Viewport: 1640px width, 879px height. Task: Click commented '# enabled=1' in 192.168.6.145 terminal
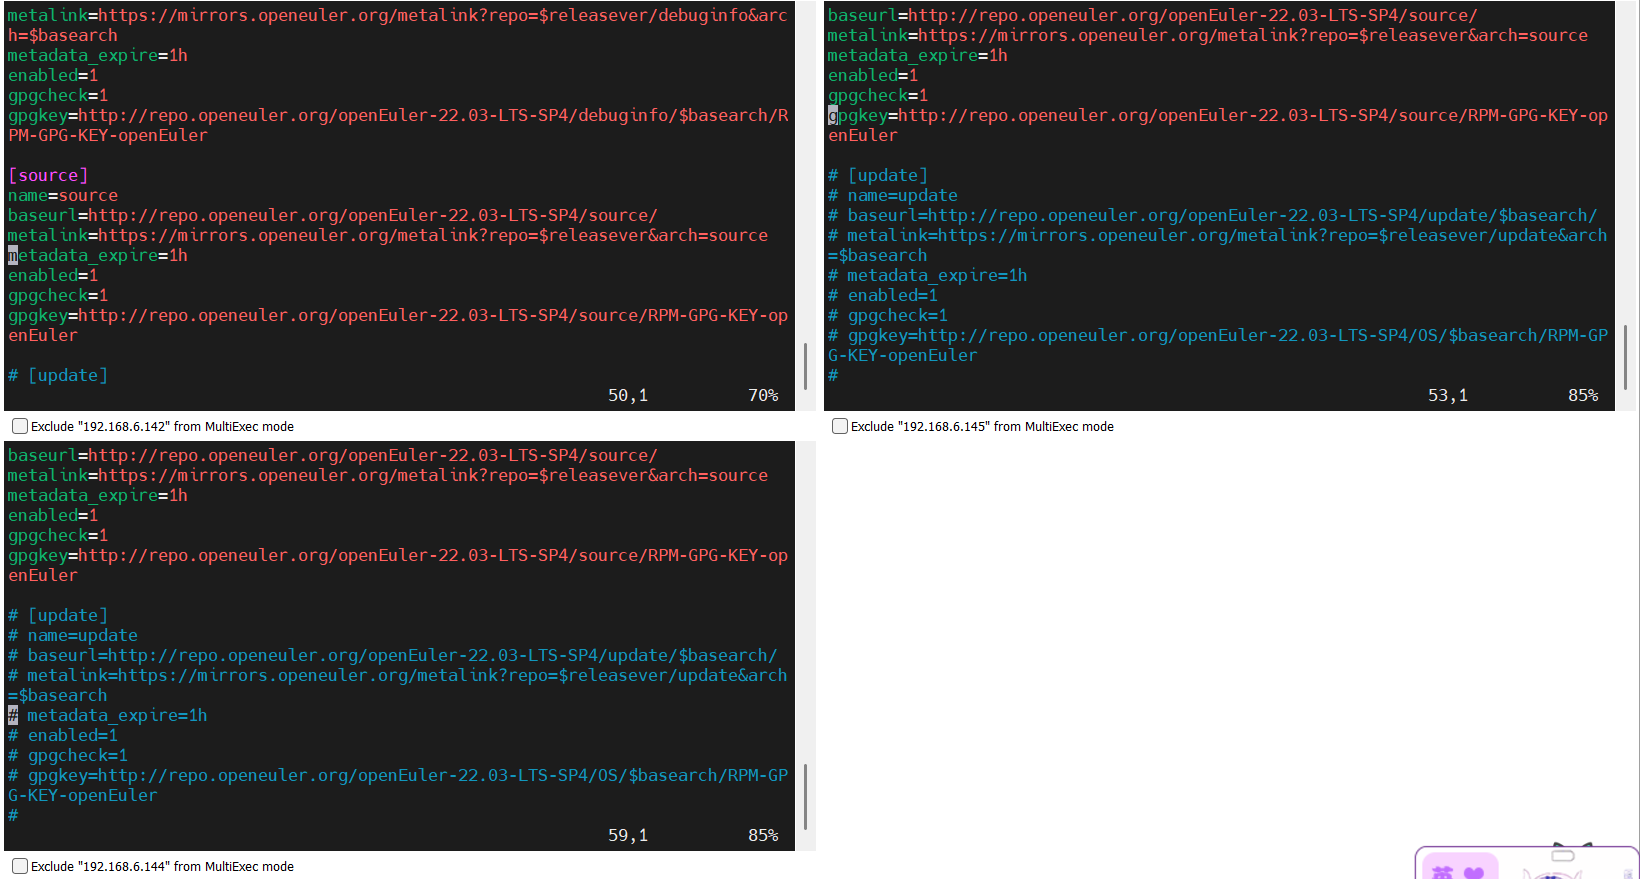tap(883, 296)
